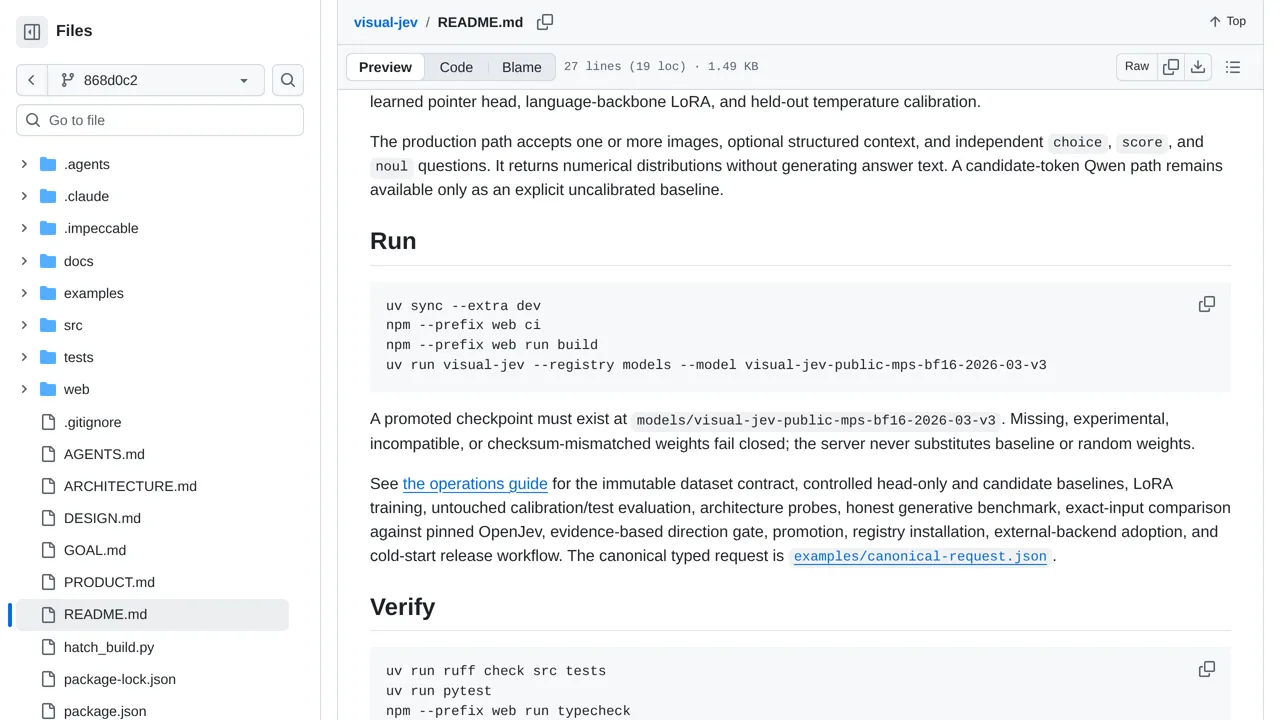Screen dimensions: 1280x720
Task: Click the README.md file icon
Action: (48, 614)
